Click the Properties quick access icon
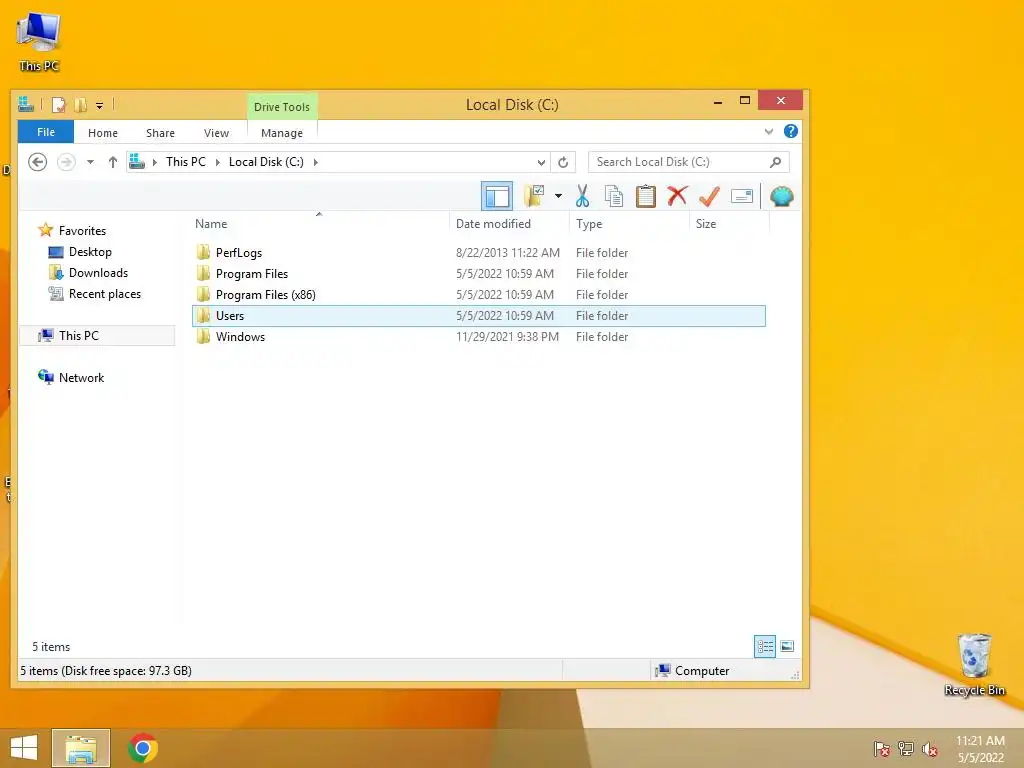1024x768 pixels. 59,104
